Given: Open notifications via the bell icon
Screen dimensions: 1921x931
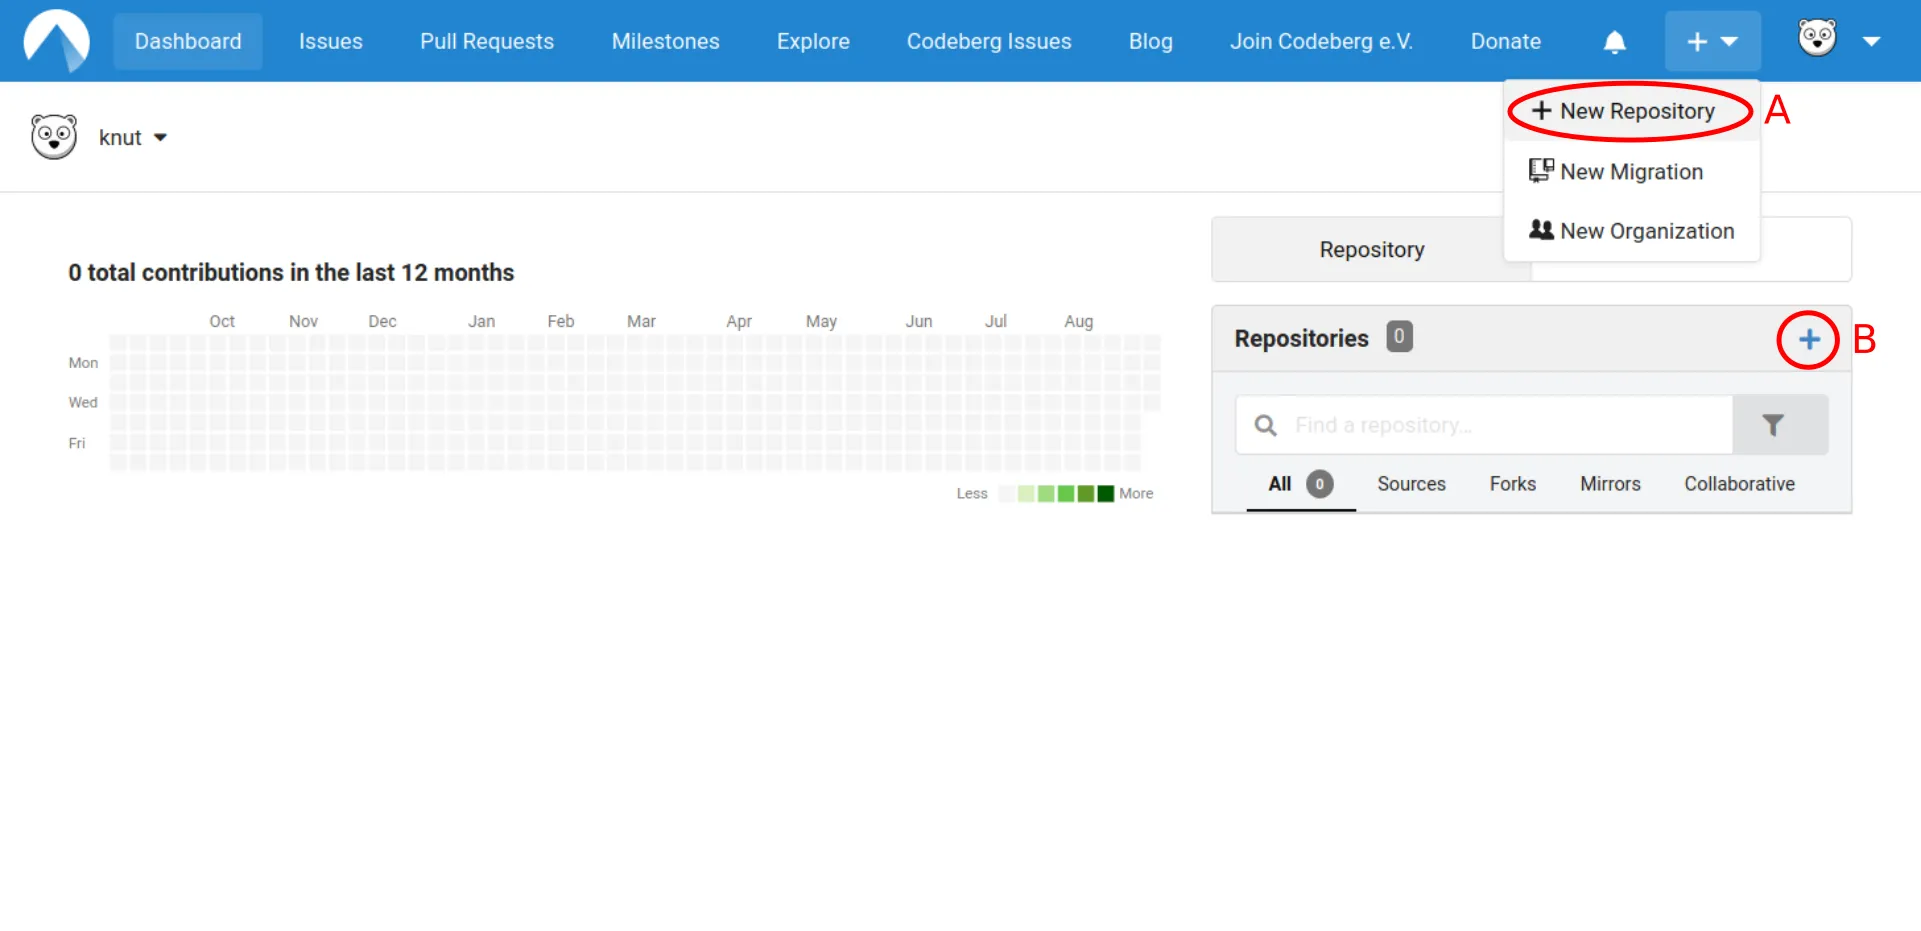Looking at the screenshot, I should (1614, 41).
